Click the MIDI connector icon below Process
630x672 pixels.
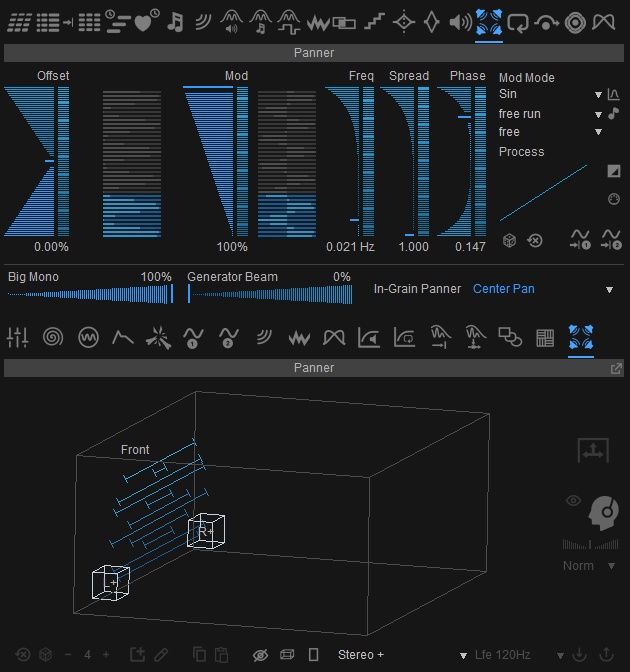pos(614,199)
